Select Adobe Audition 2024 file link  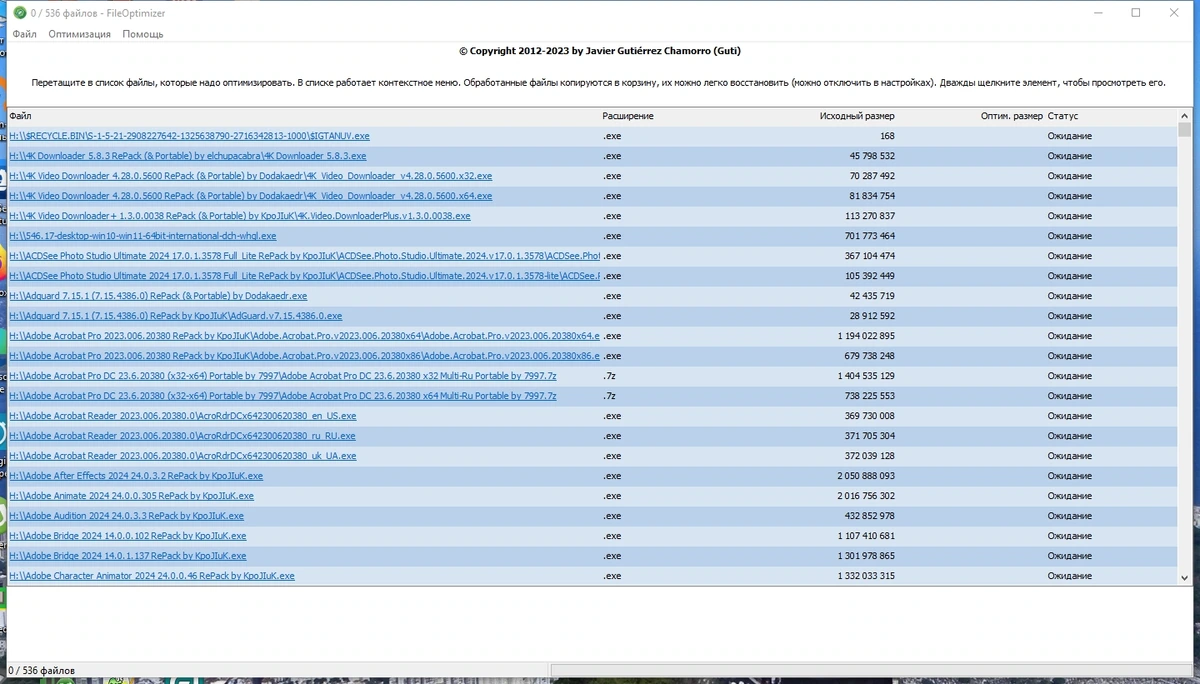(x=126, y=516)
